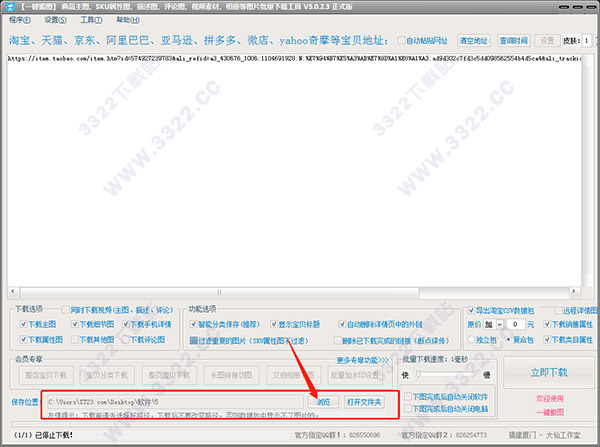Select the 复合包 radio button
The height and width of the screenshot is (447, 600).
(x=509, y=339)
